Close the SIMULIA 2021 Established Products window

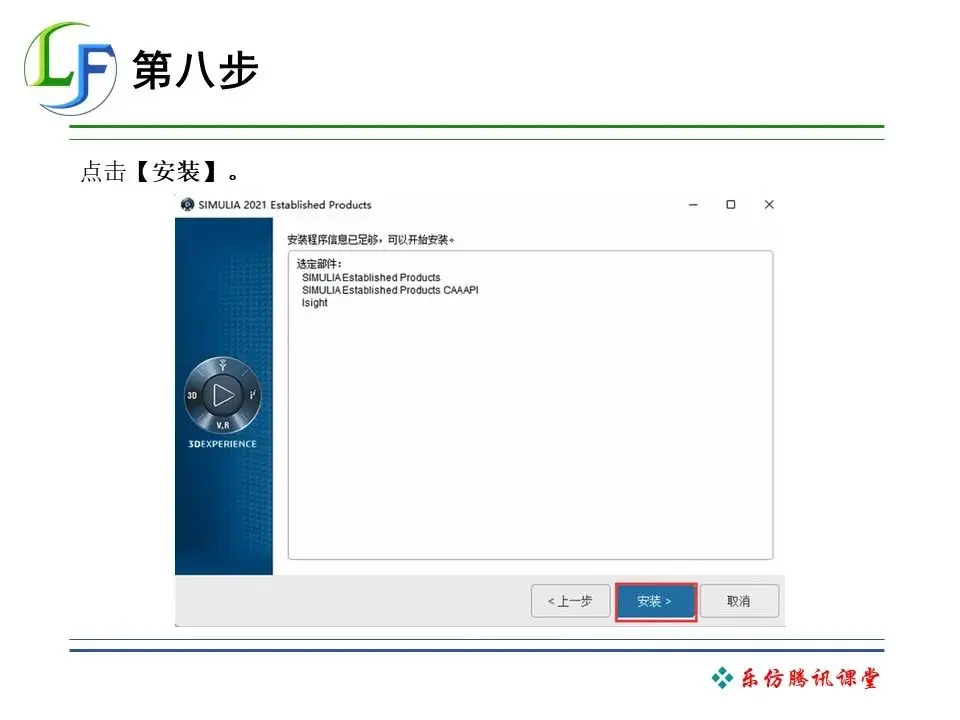[769, 204]
